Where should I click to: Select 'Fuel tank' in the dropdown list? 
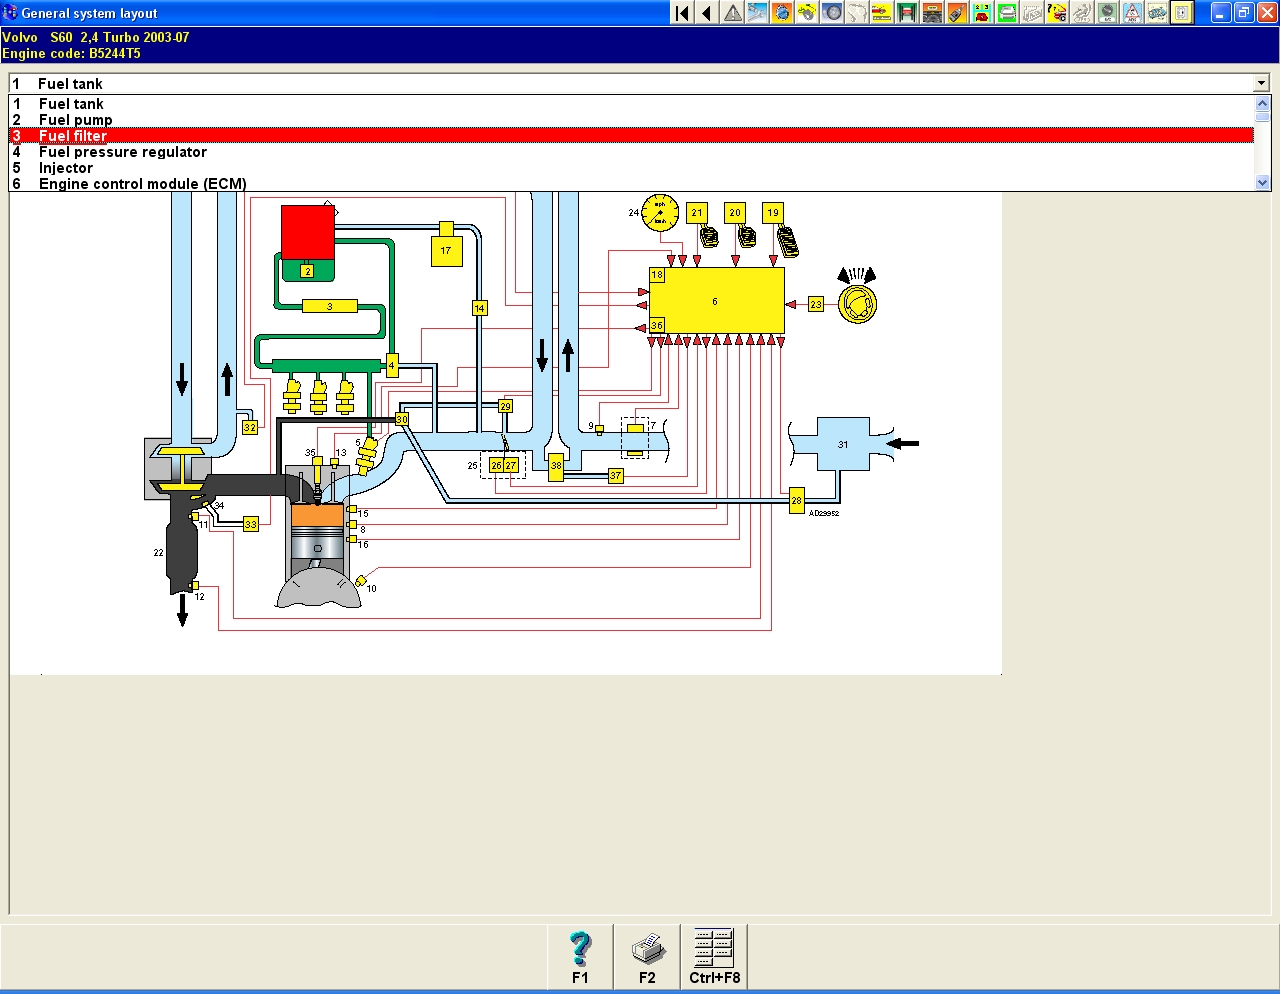click(x=631, y=104)
